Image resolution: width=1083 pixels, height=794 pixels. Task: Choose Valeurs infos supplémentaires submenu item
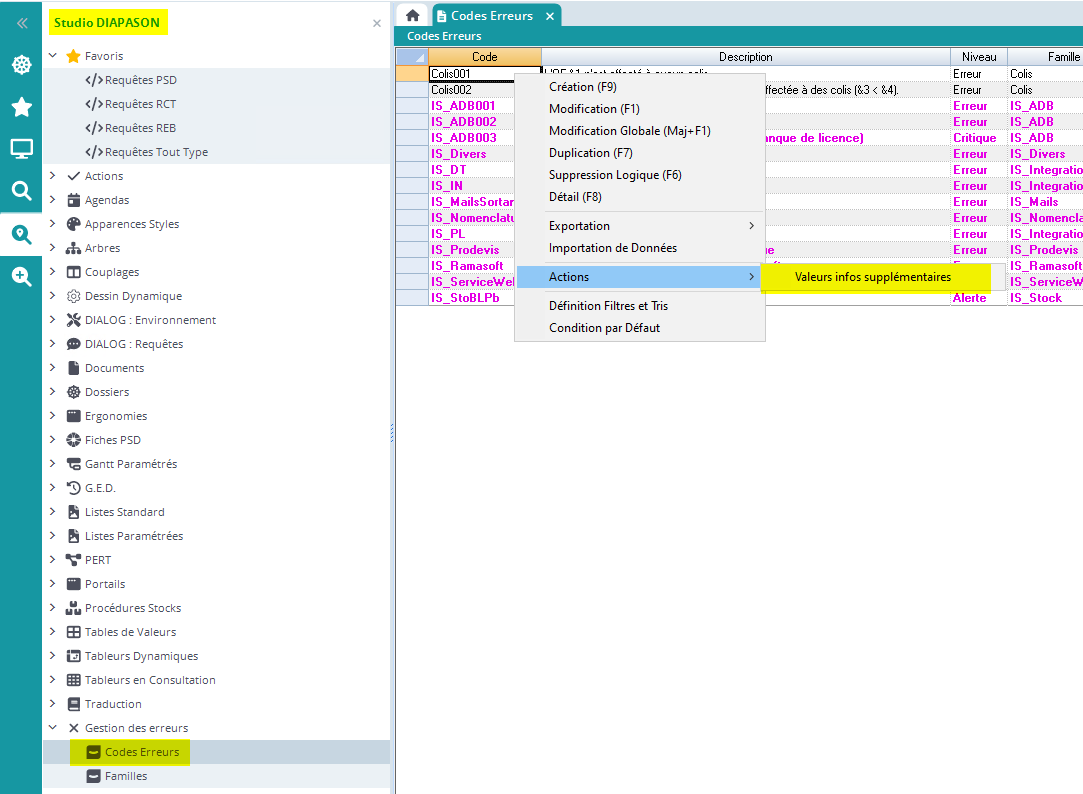coord(872,277)
